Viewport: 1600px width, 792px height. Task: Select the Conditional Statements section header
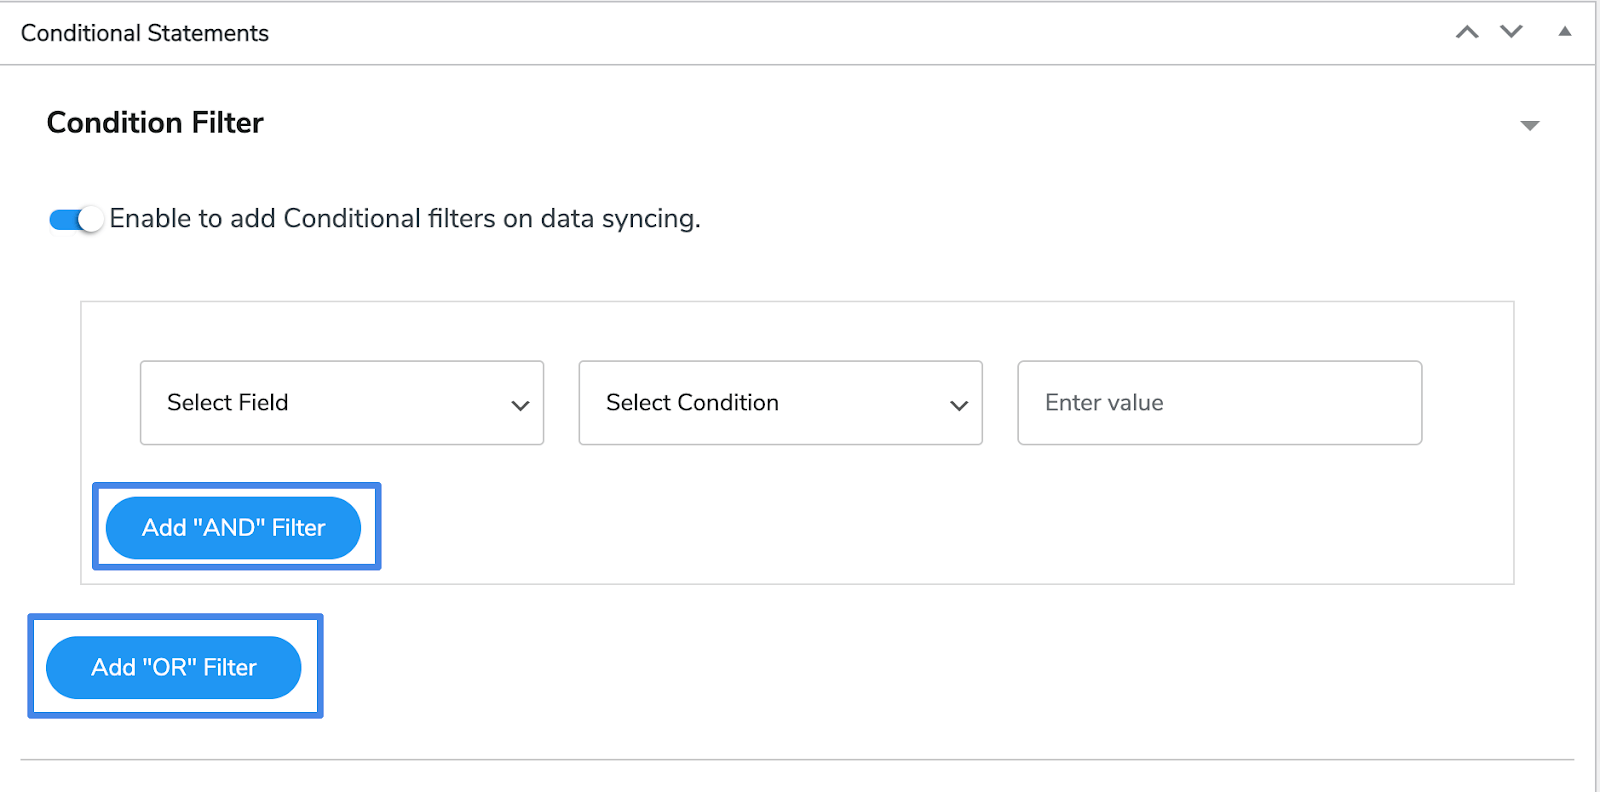coord(144,33)
